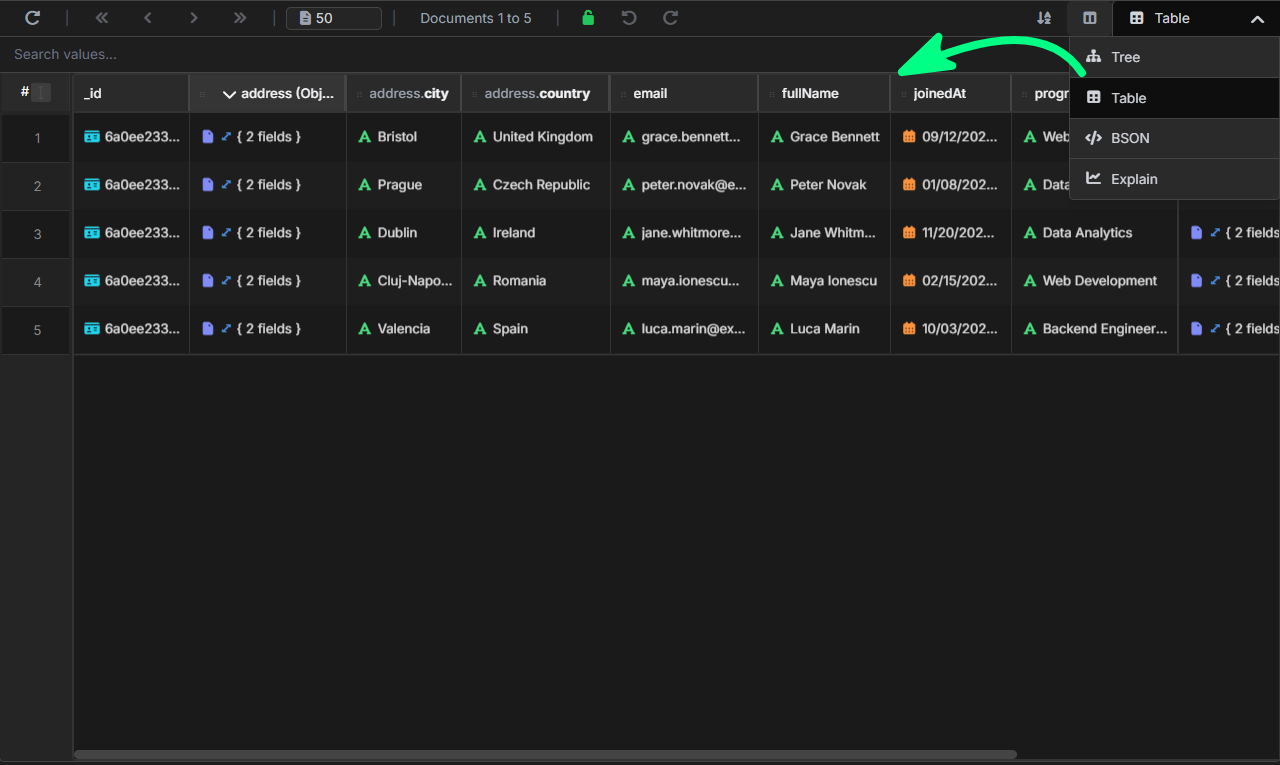The height and width of the screenshot is (765, 1280).
Task: Select Table option in view menu
Action: (x=1174, y=98)
